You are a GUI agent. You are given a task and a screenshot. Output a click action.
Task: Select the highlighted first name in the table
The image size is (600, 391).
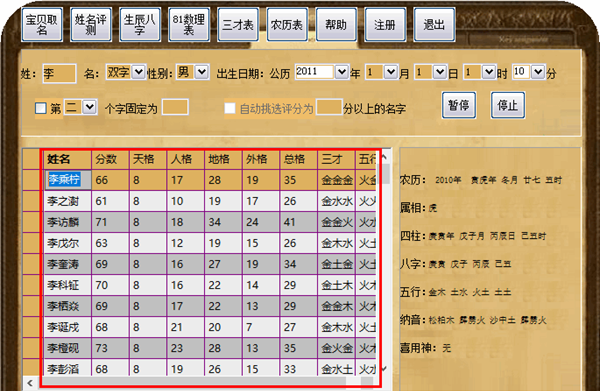coord(68,179)
